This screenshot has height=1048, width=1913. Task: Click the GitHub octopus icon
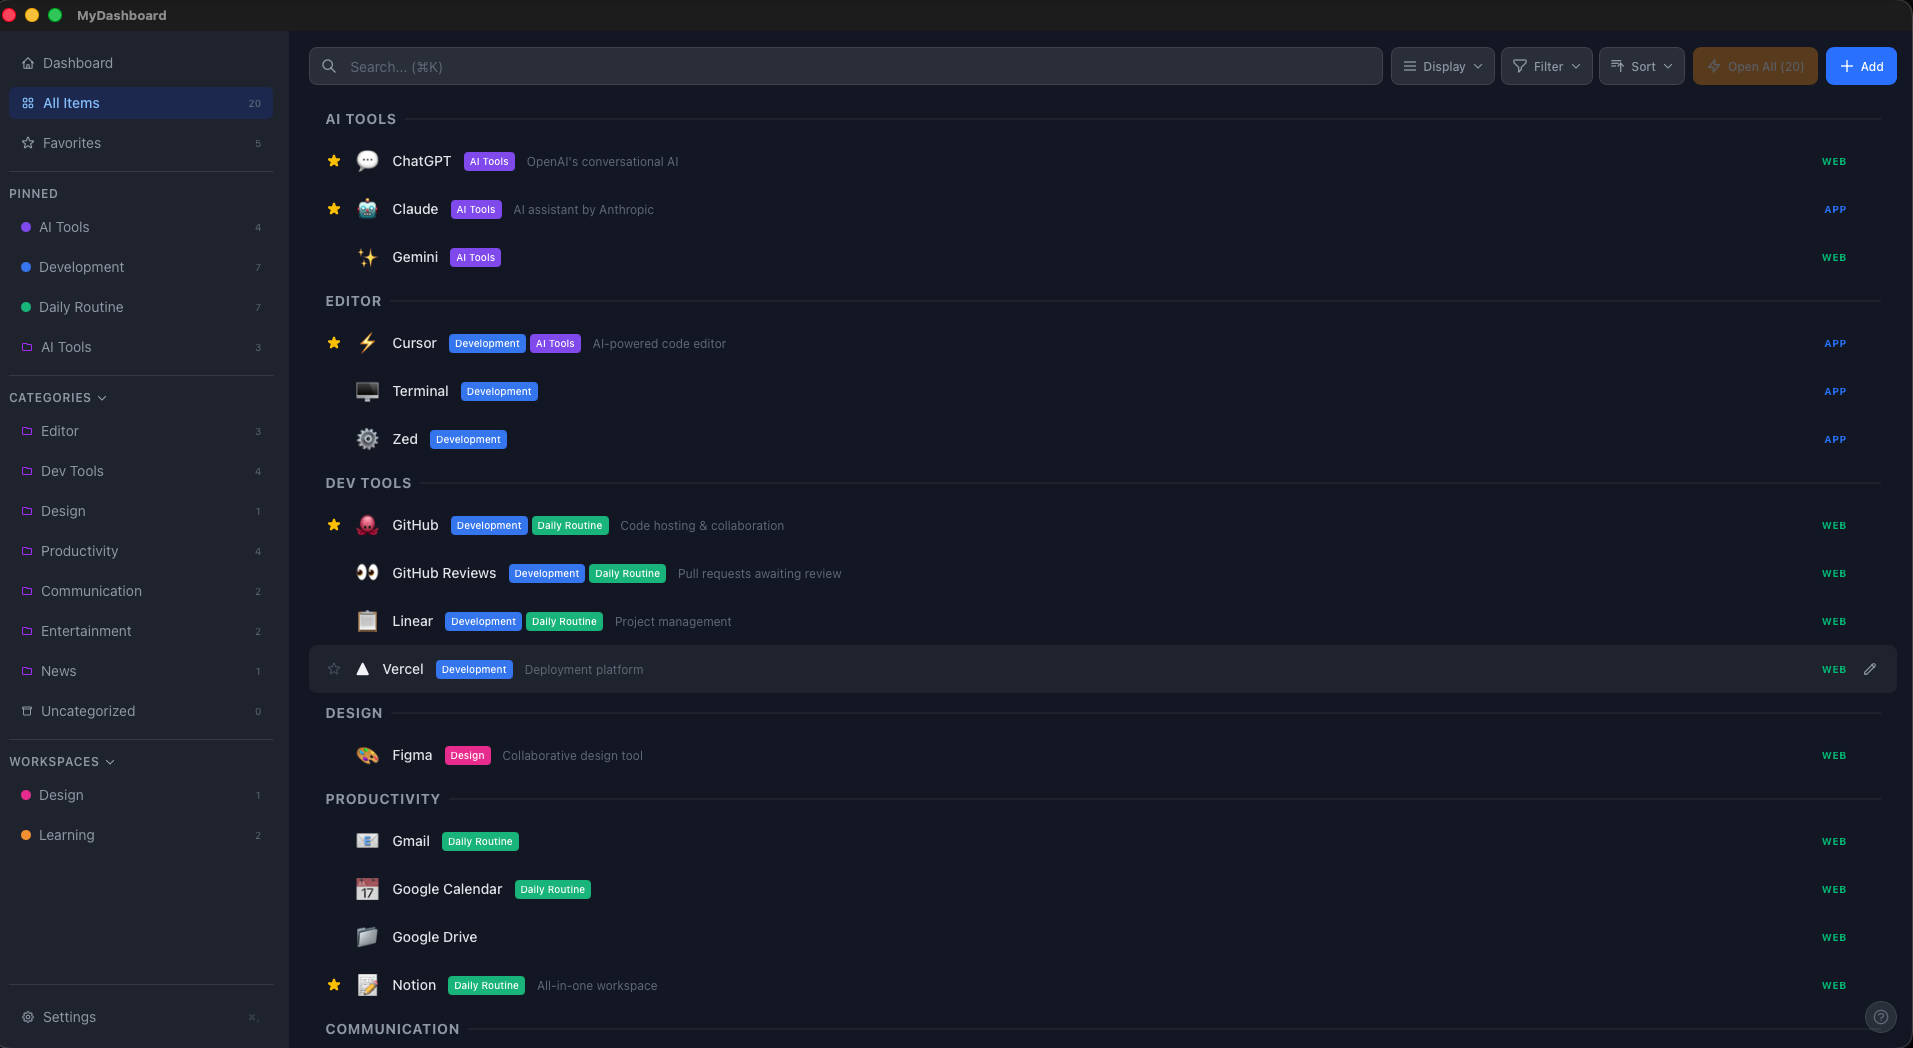367,525
